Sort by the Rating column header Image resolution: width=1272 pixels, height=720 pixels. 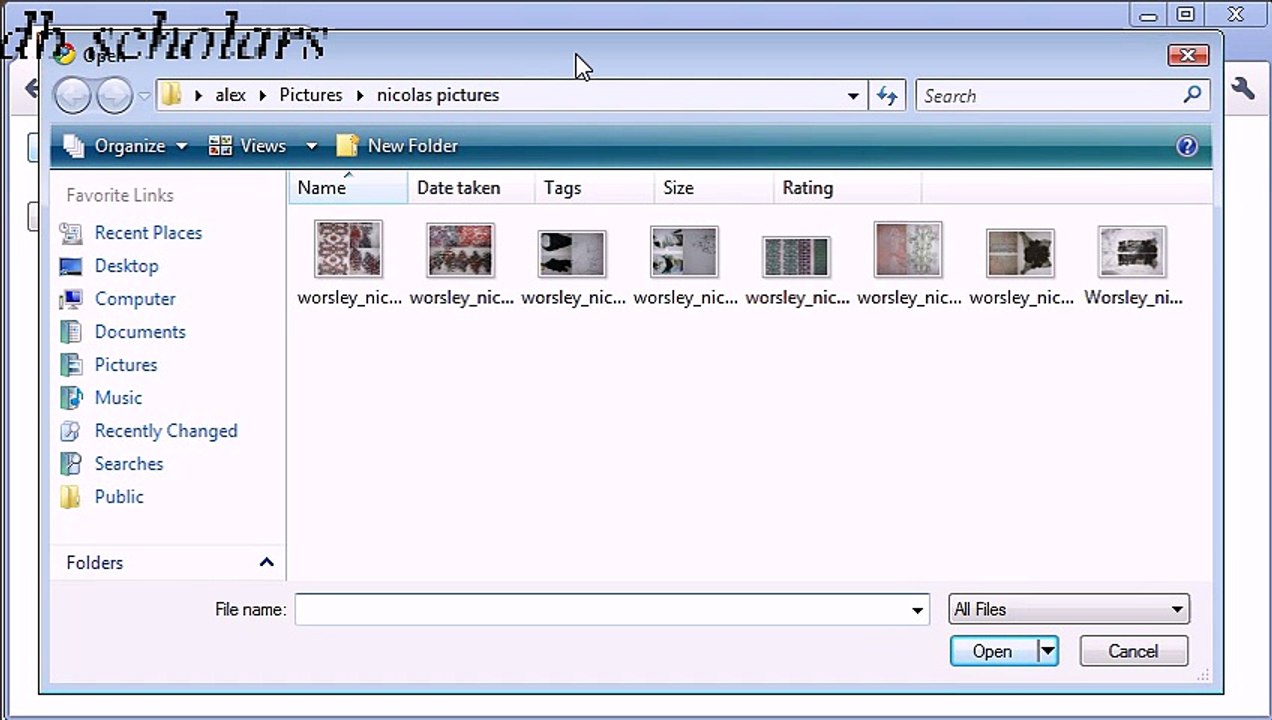click(846, 188)
